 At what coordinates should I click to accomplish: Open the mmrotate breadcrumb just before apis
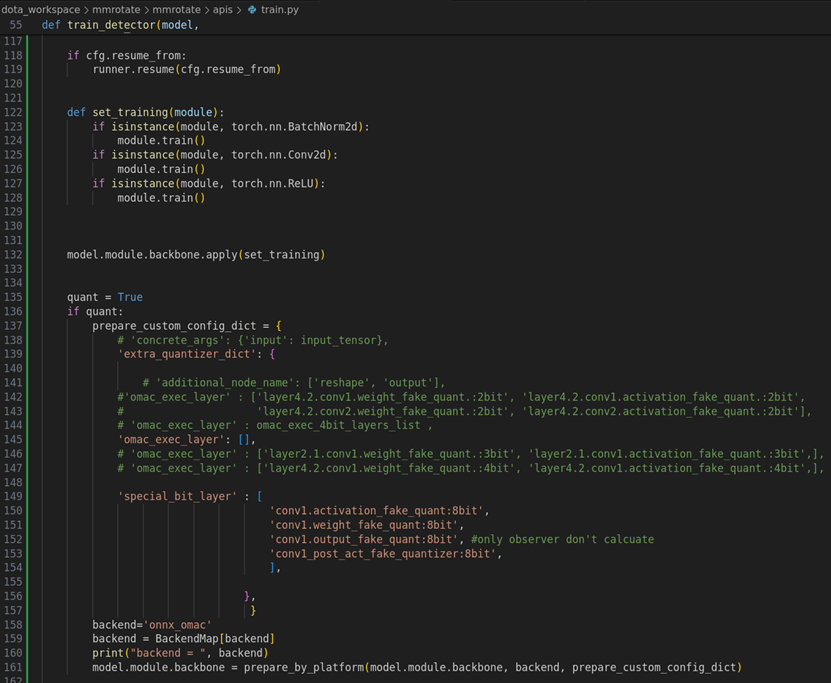(x=175, y=9)
